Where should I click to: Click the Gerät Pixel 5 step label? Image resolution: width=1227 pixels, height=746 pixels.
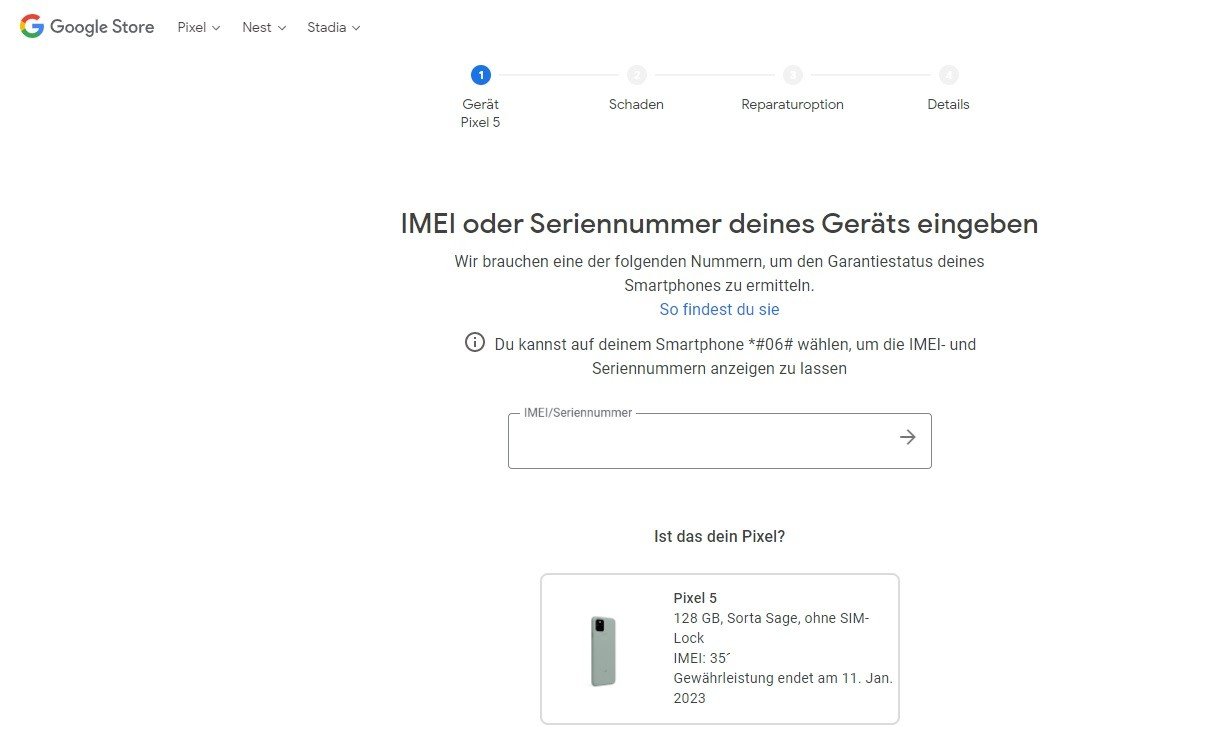pyautogui.click(x=481, y=113)
